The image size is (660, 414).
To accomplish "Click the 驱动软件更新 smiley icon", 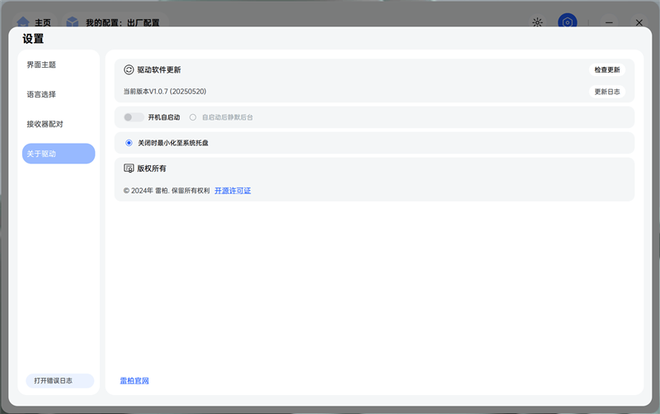I will (x=128, y=70).
